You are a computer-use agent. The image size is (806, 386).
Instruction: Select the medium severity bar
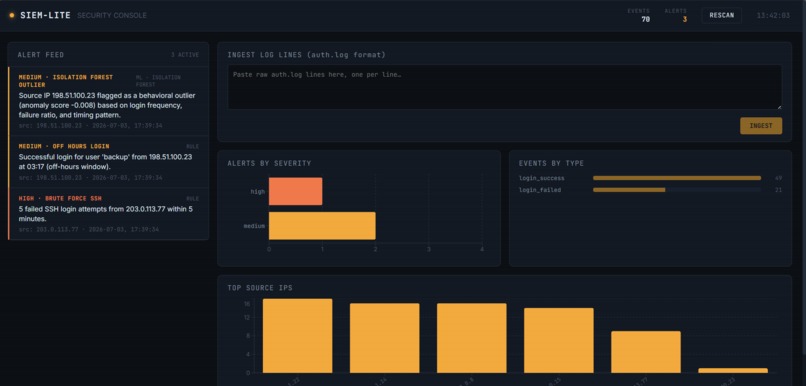tap(322, 226)
